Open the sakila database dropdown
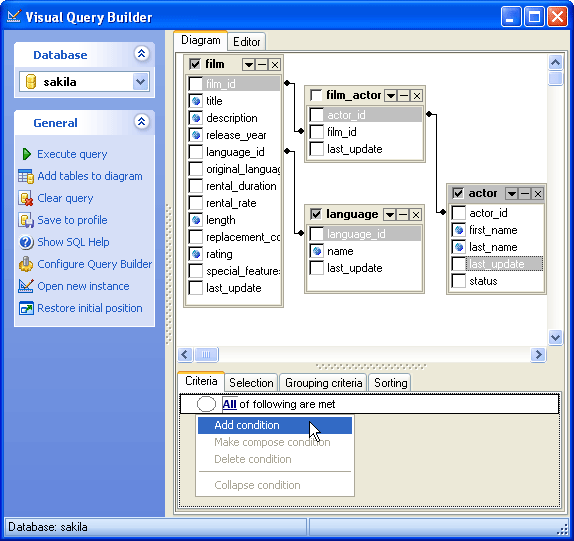Image resolution: width=574 pixels, height=541 pixels. 141,81
